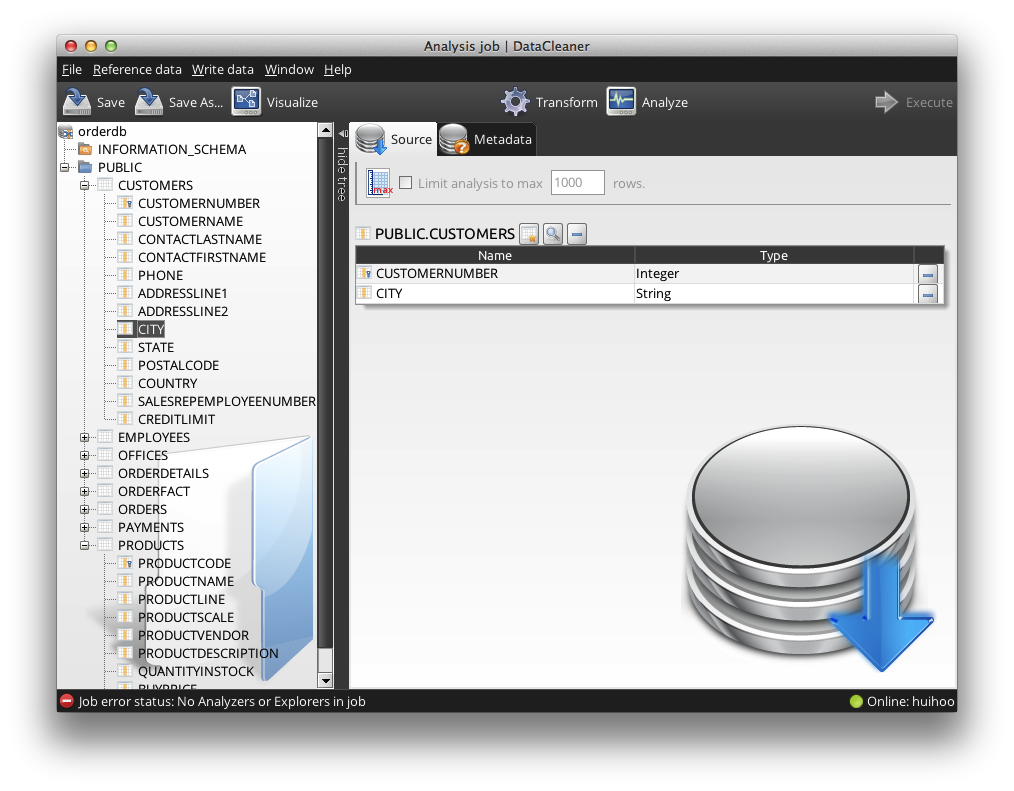
Task: Expand the EMPLOYEES table node
Action: (x=85, y=437)
